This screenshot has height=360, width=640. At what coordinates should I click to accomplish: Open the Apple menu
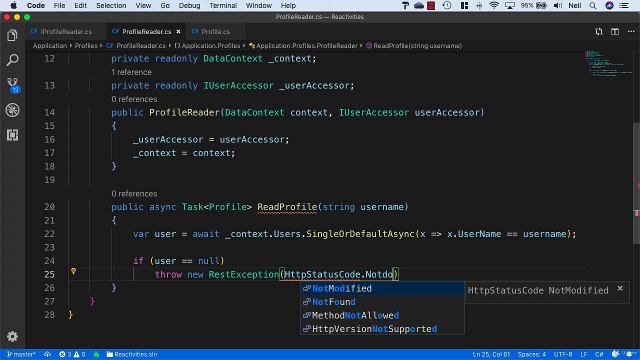(x=13, y=5)
